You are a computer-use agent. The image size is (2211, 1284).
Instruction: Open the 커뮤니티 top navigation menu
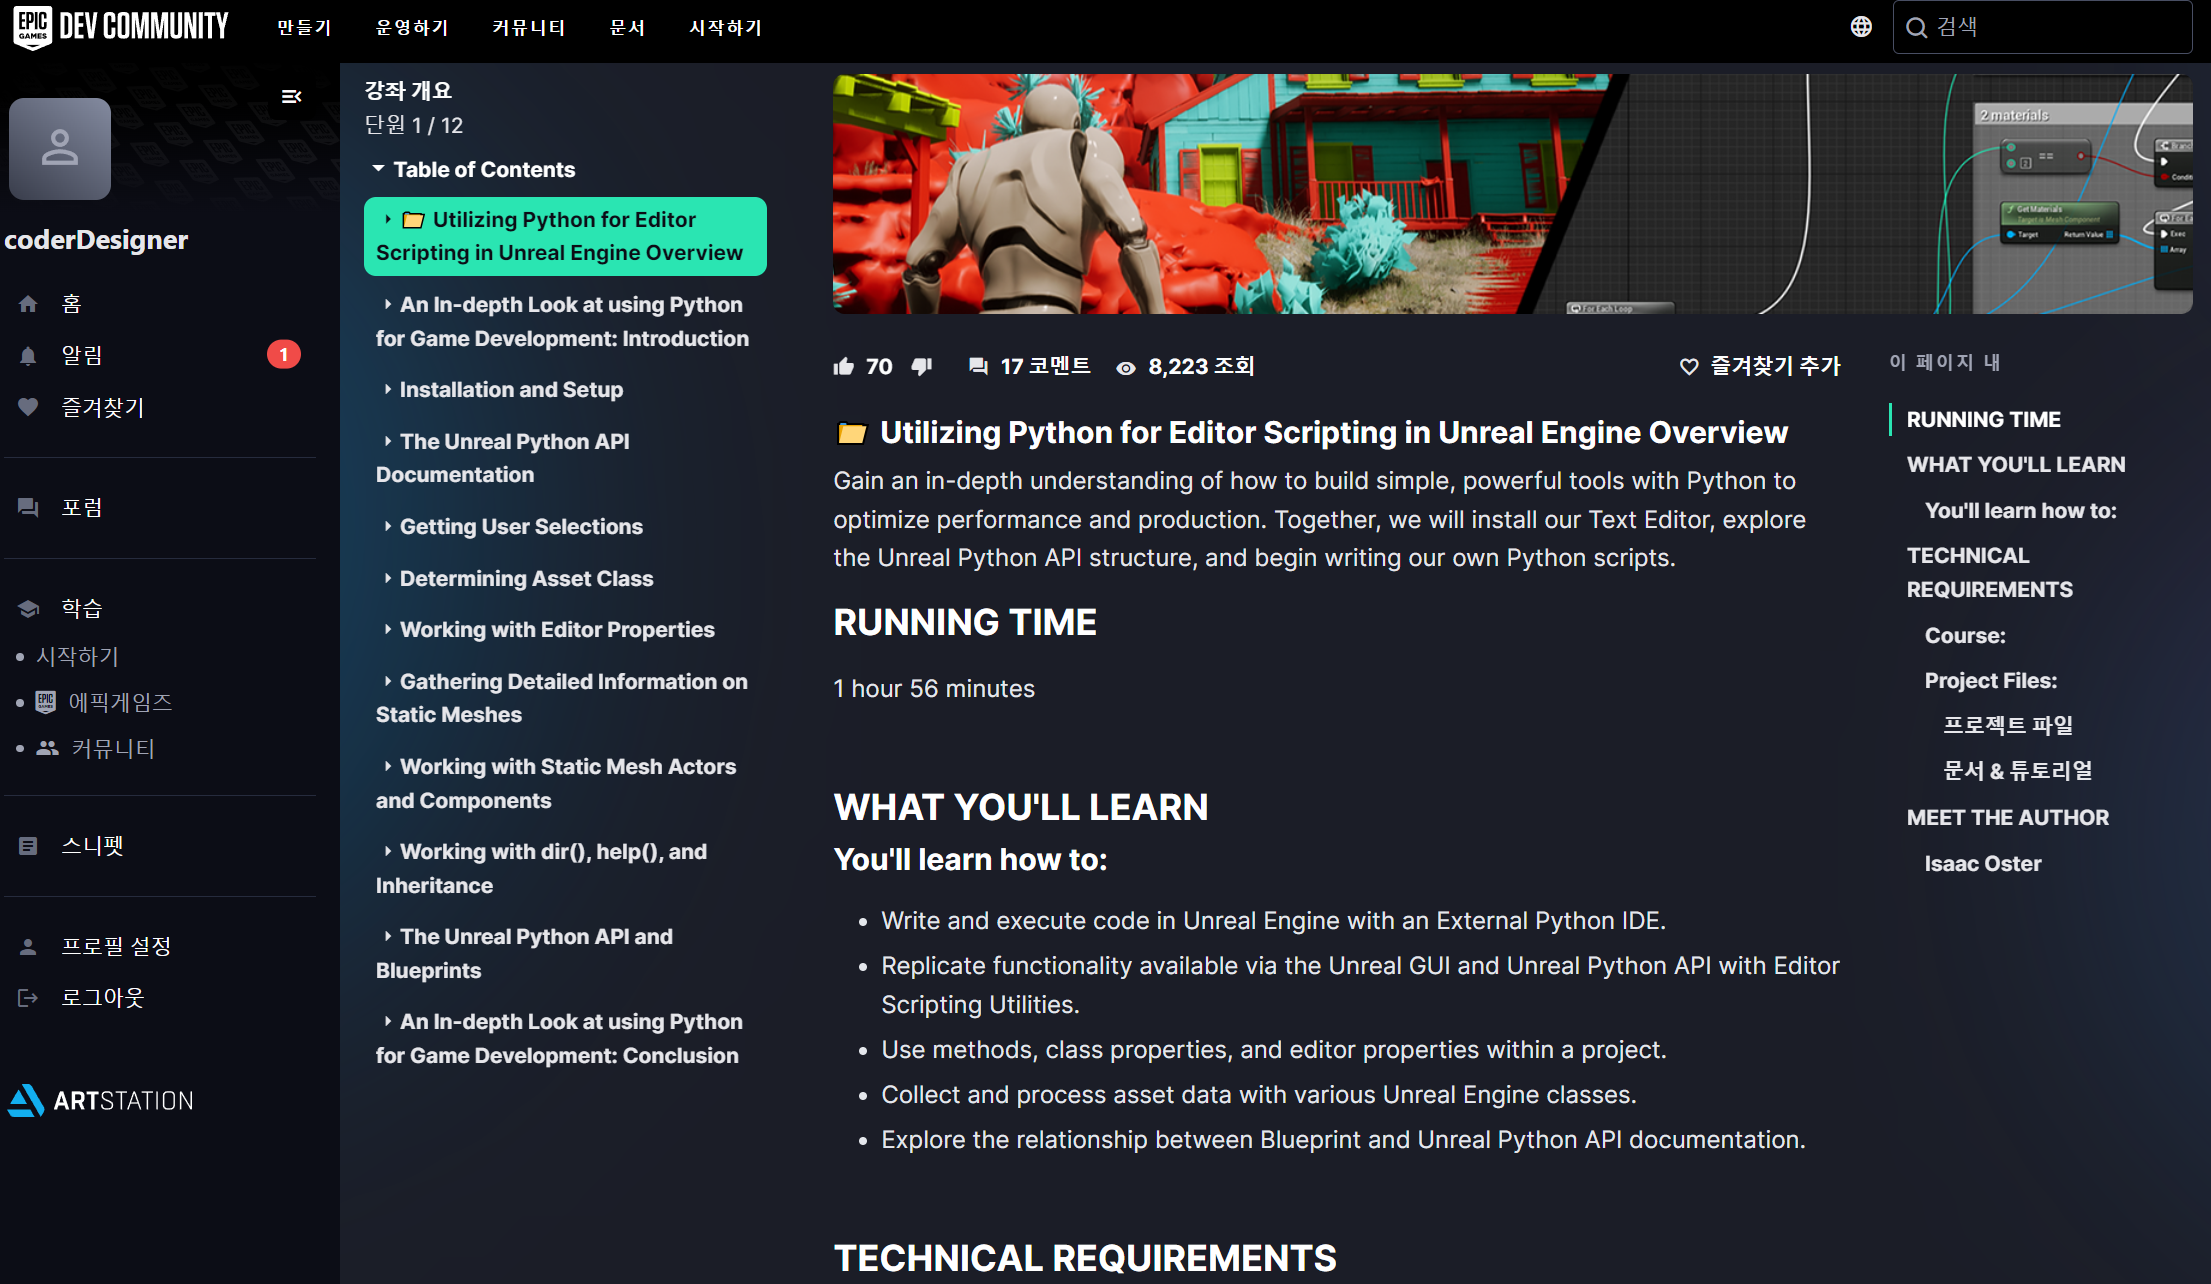click(x=528, y=27)
